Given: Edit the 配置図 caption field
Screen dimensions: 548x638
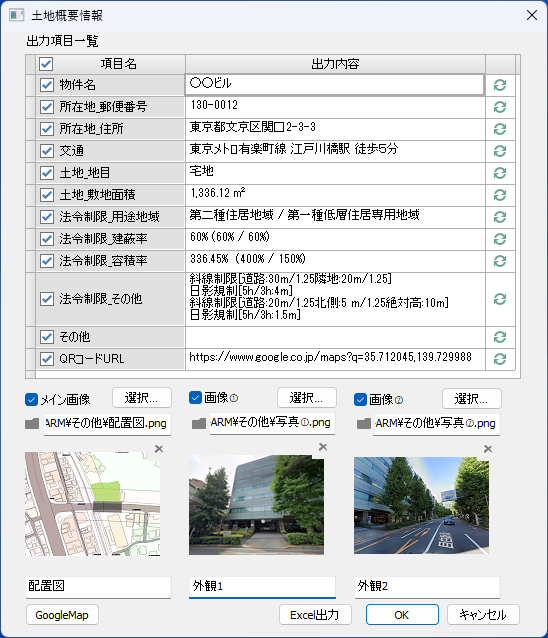Looking at the screenshot, I should point(98,587).
